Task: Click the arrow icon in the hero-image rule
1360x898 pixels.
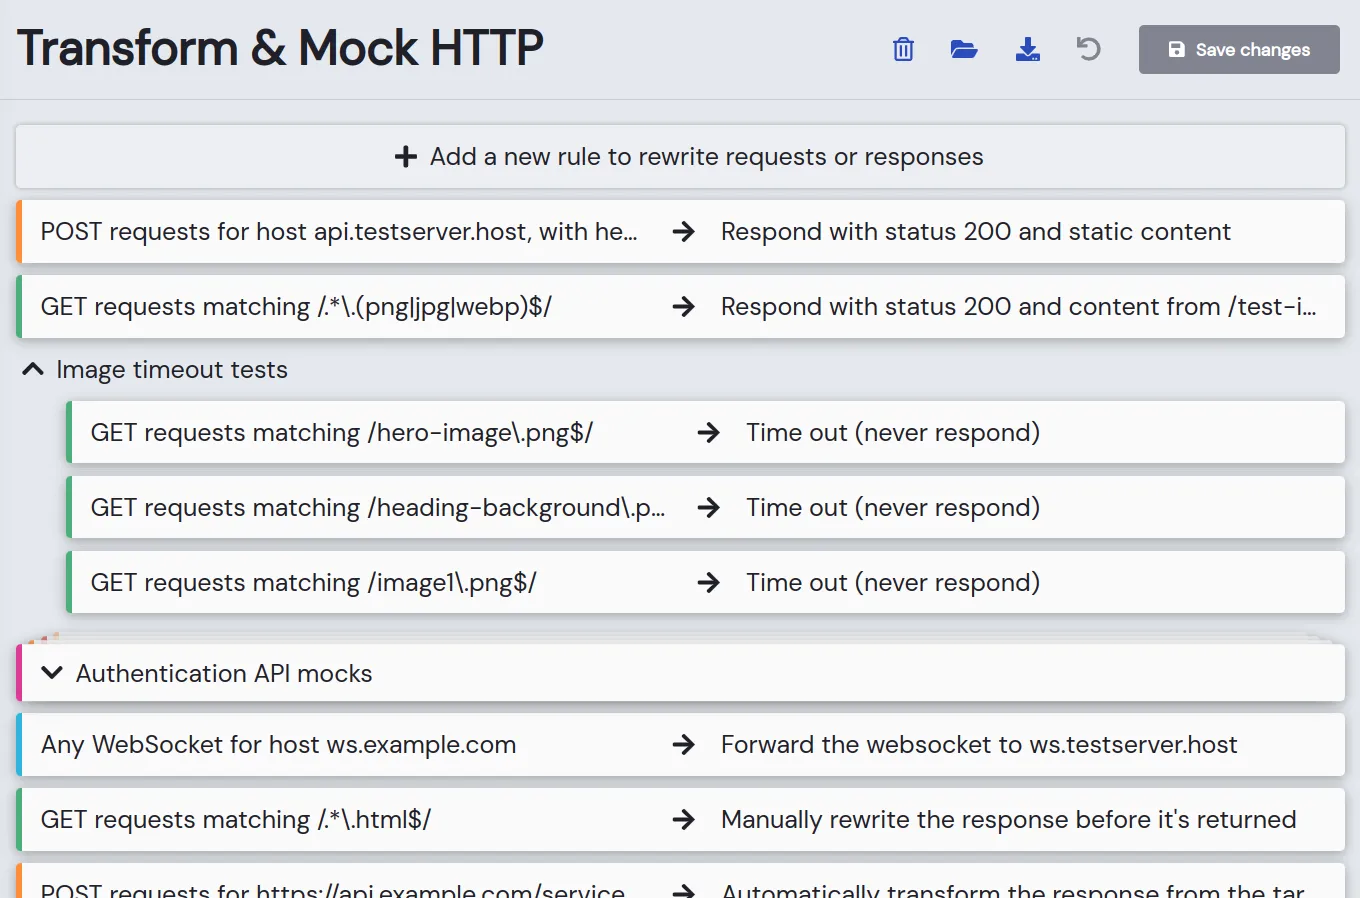Action: coord(709,433)
